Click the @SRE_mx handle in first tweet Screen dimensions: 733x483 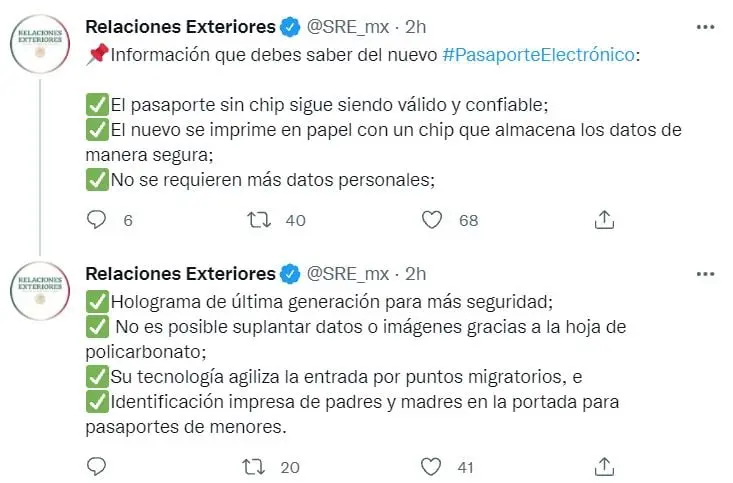pyautogui.click(x=348, y=27)
